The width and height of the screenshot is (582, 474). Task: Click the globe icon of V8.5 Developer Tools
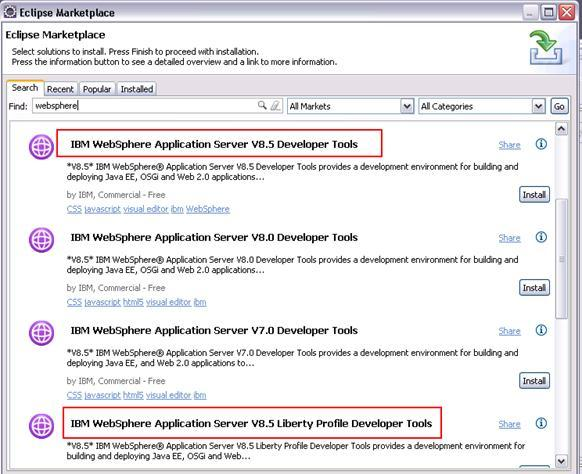click(x=41, y=147)
